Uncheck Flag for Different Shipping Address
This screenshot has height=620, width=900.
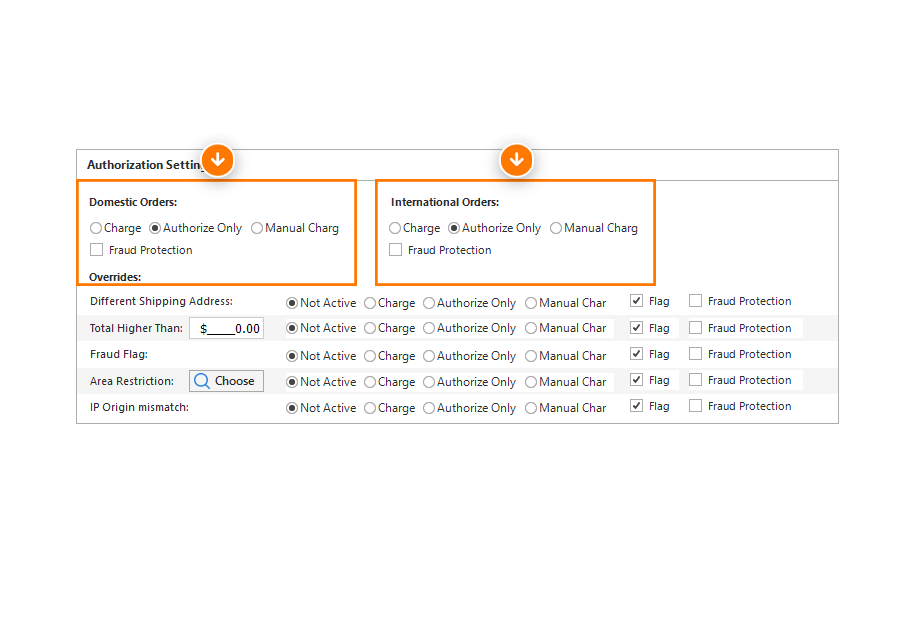click(x=637, y=301)
